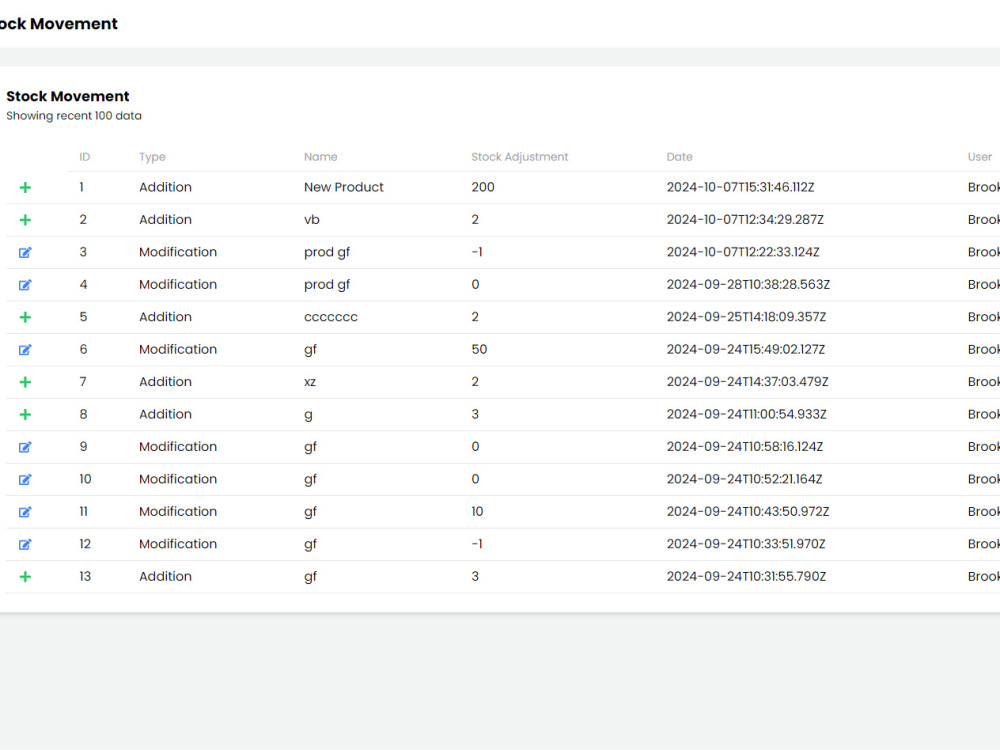Click the Date column header

coord(679,157)
